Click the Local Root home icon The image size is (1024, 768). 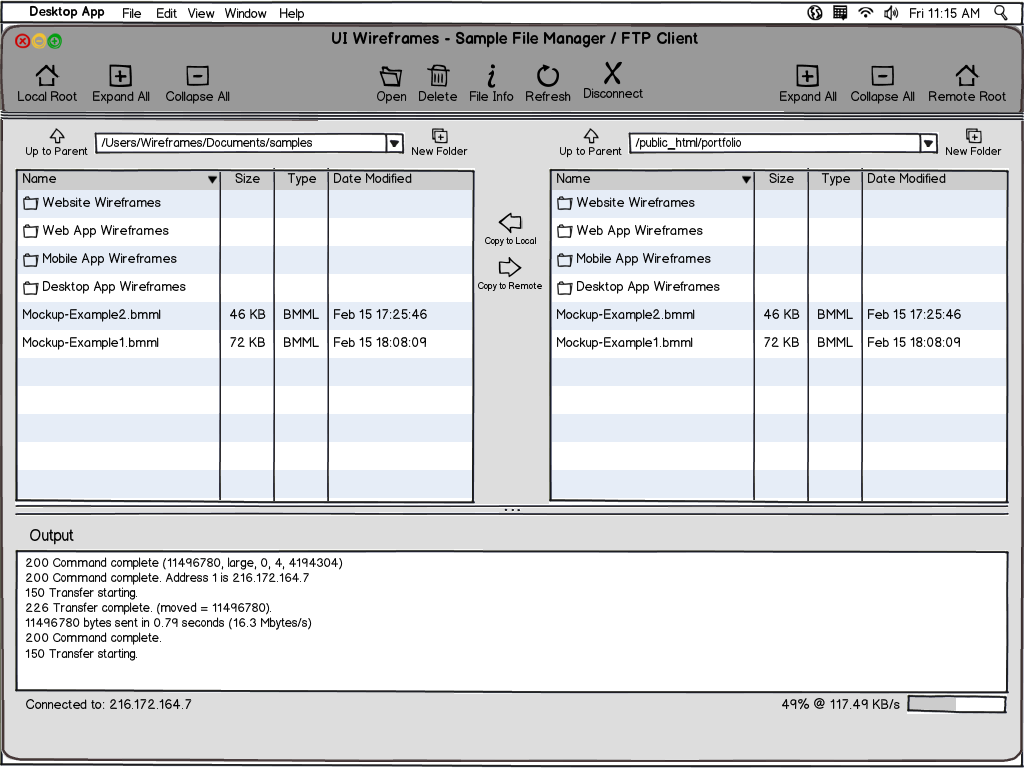pyautogui.click(x=46, y=76)
